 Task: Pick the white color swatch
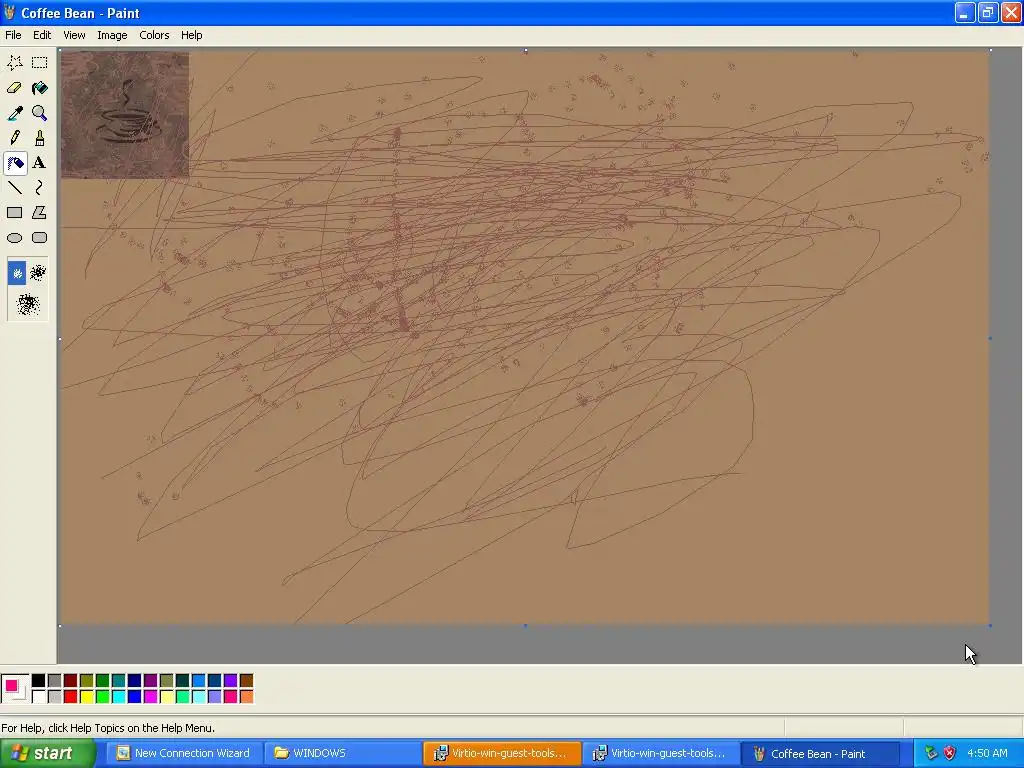[x=39, y=697]
